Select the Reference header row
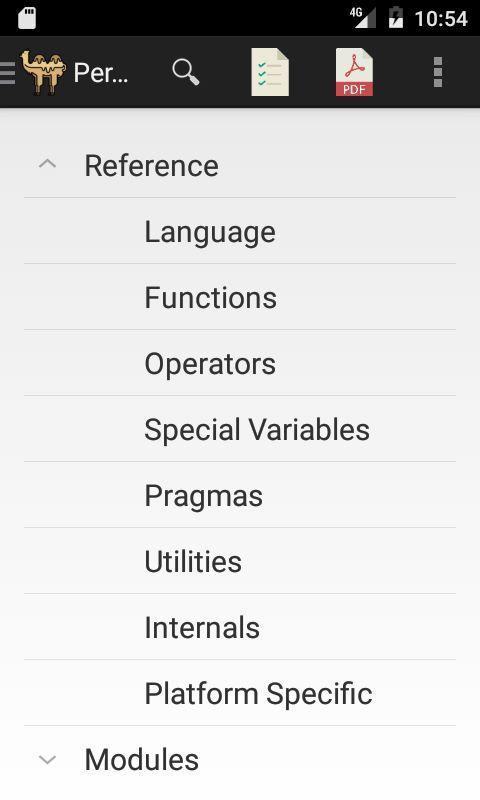Viewport: 480px width, 800px height. tap(240, 165)
